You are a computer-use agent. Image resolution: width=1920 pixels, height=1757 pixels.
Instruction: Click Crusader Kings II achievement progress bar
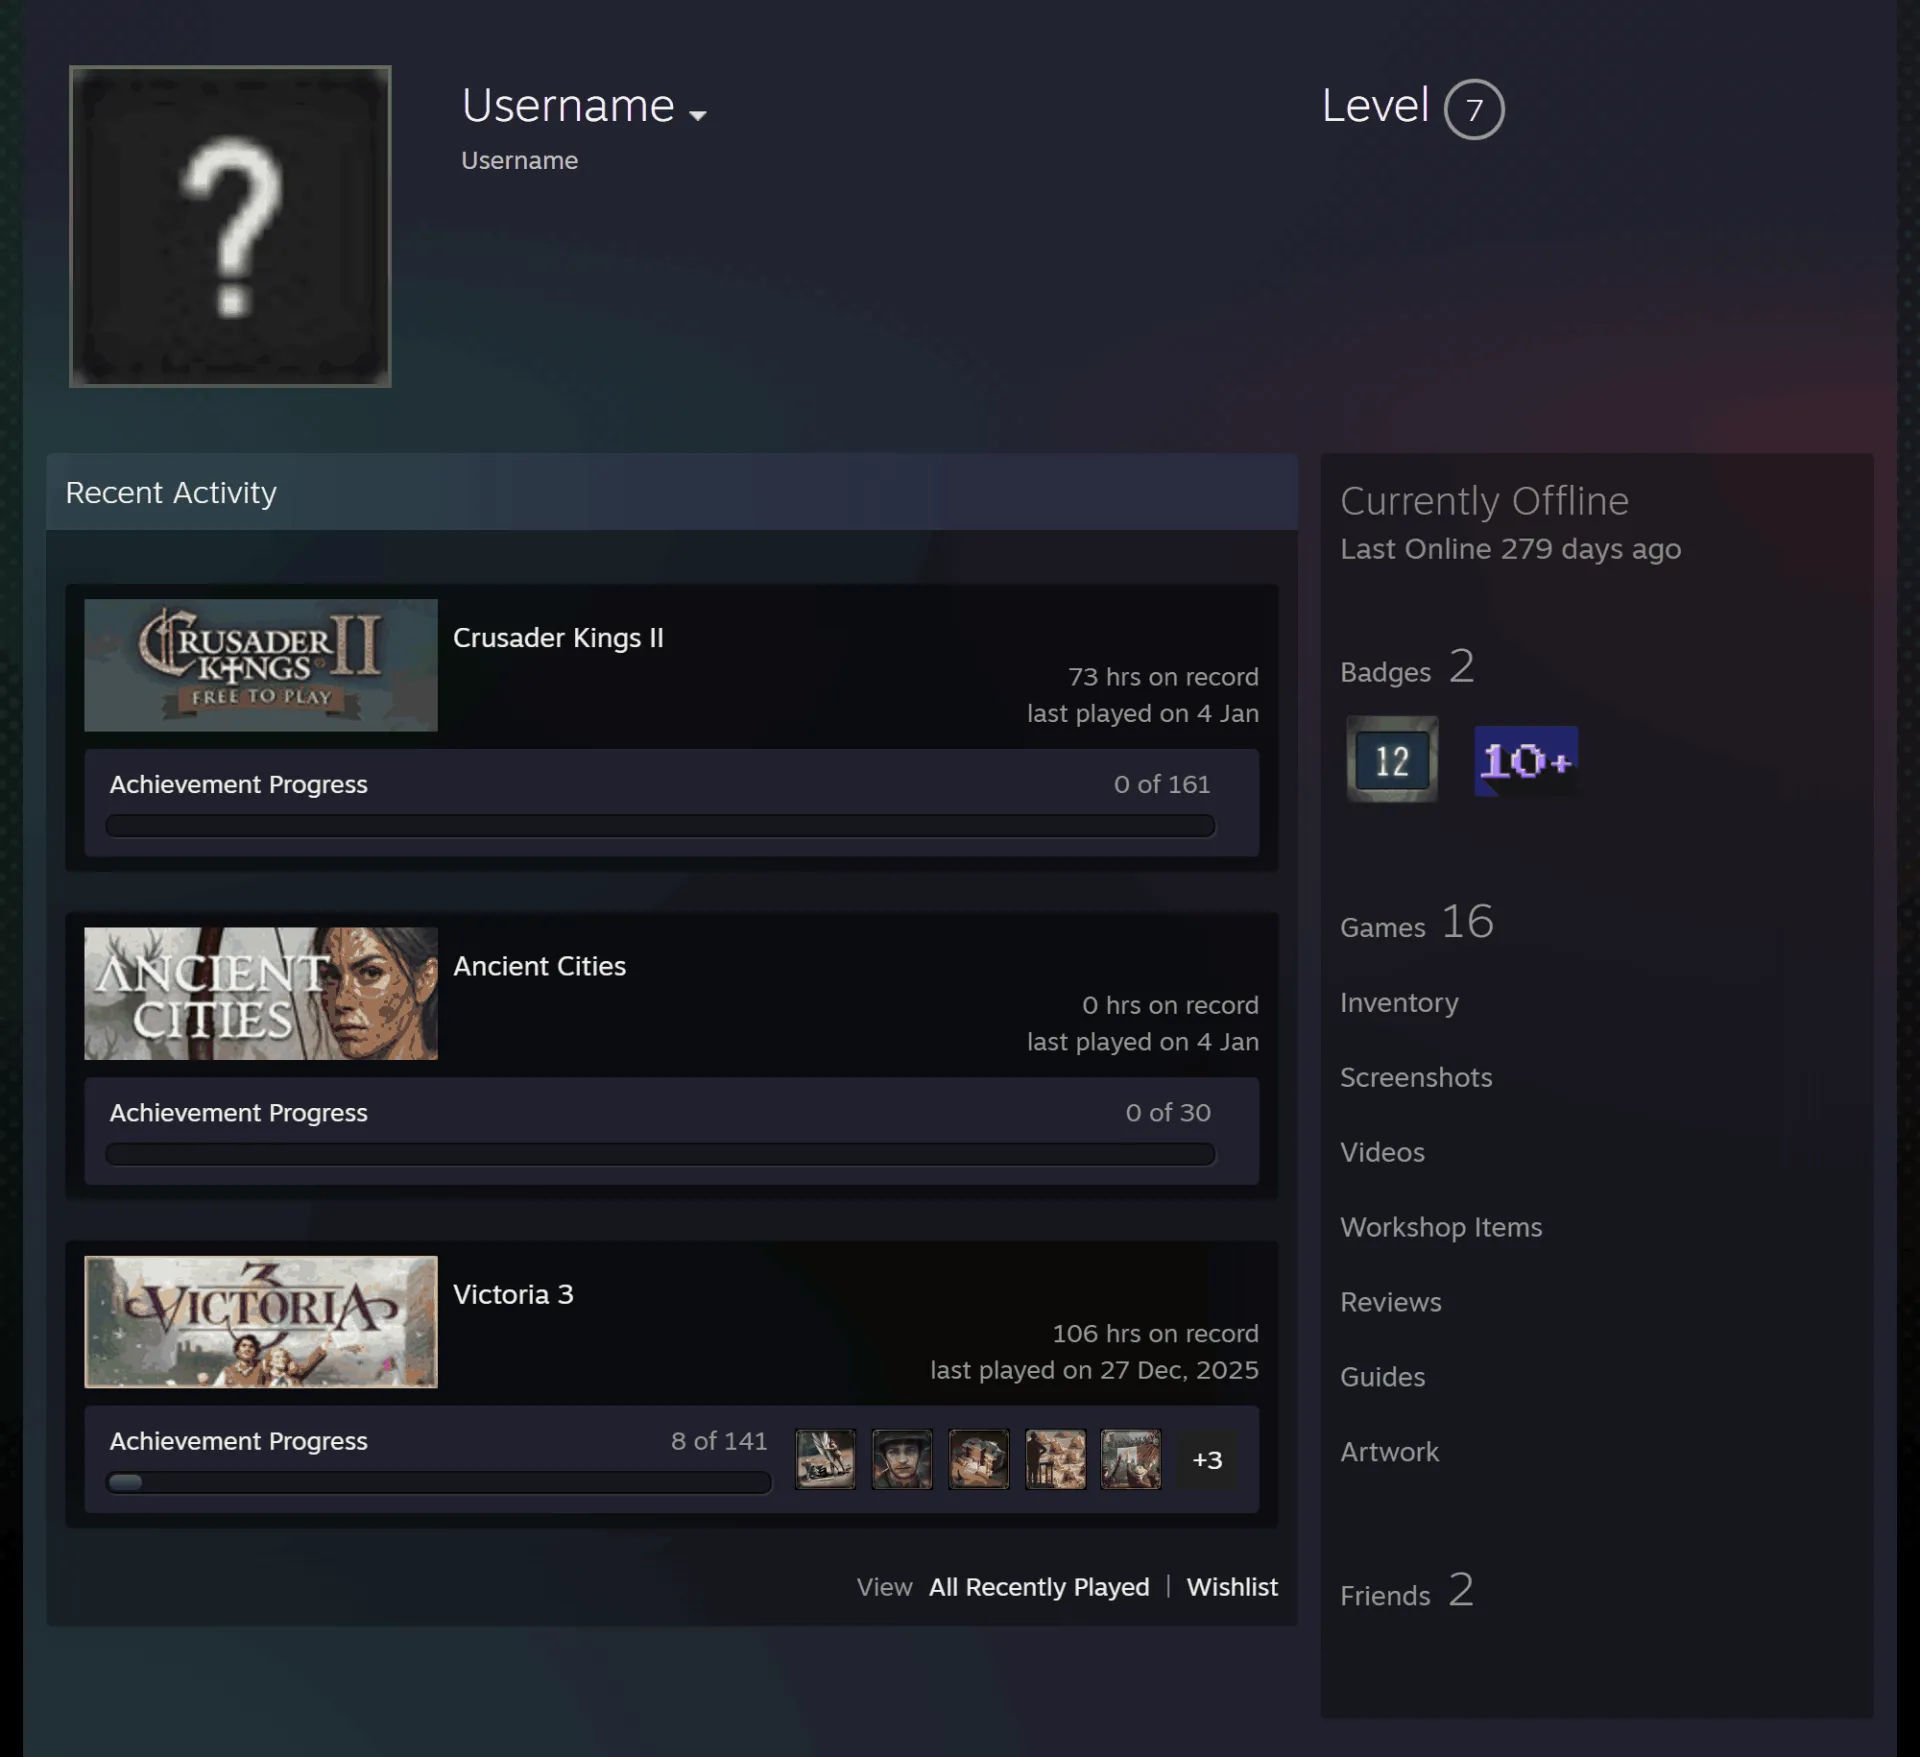(660, 826)
